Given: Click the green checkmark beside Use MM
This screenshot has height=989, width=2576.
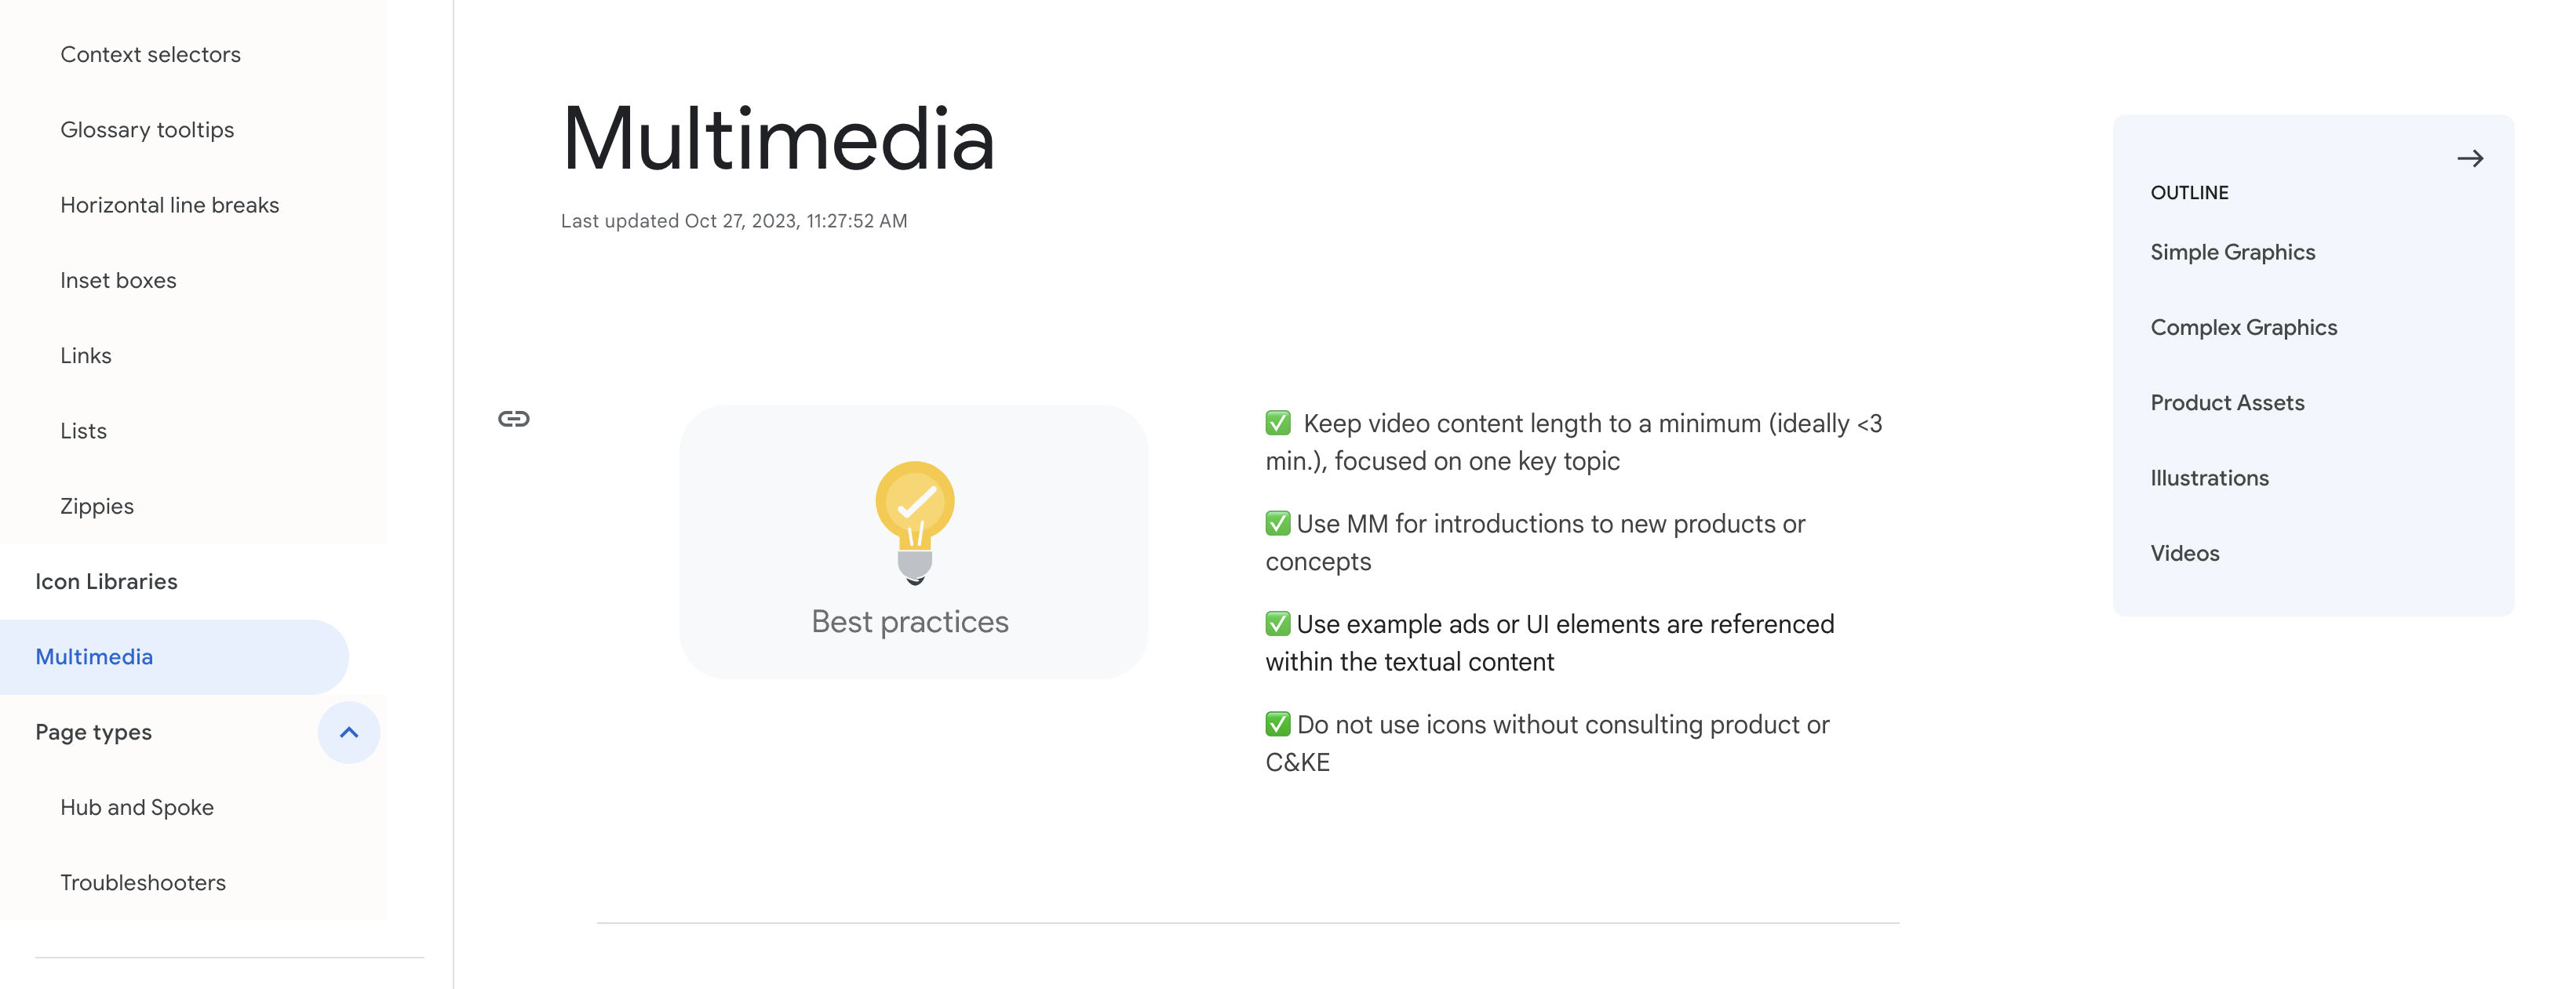Looking at the screenshot, I should (1278, 523).
